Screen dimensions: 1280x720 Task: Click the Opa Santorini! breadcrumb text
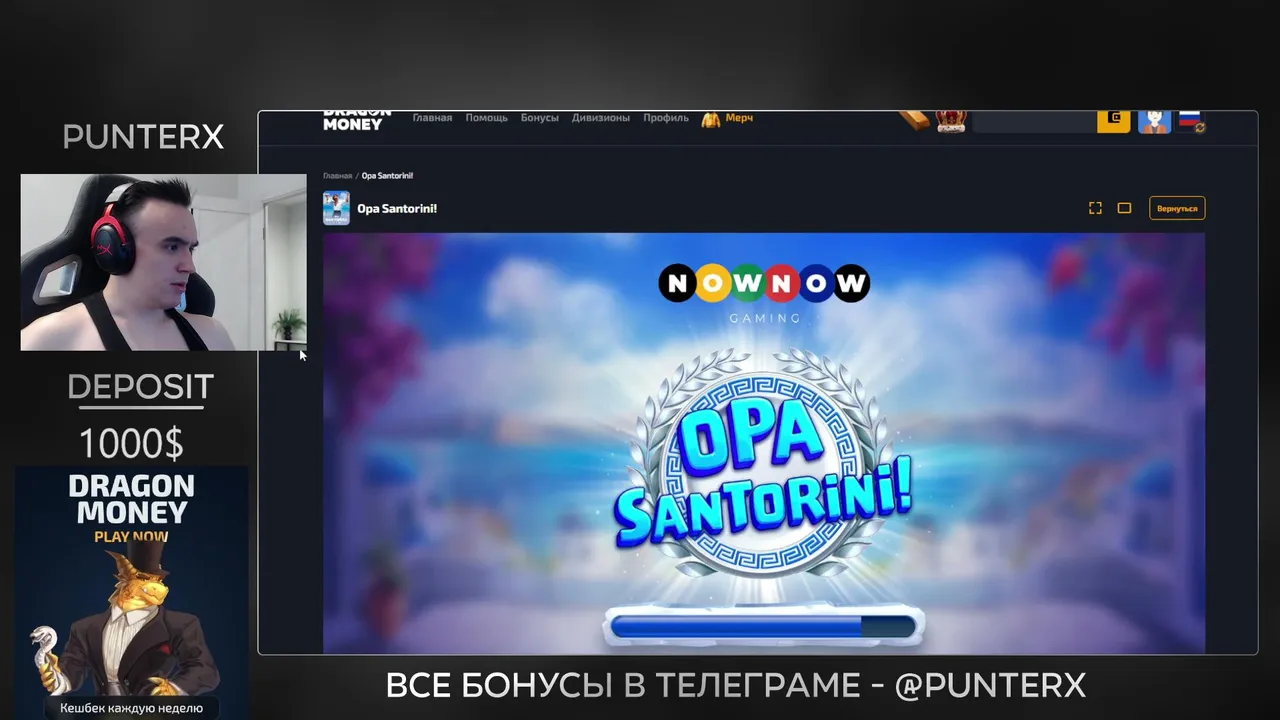(x=387, y=176)
